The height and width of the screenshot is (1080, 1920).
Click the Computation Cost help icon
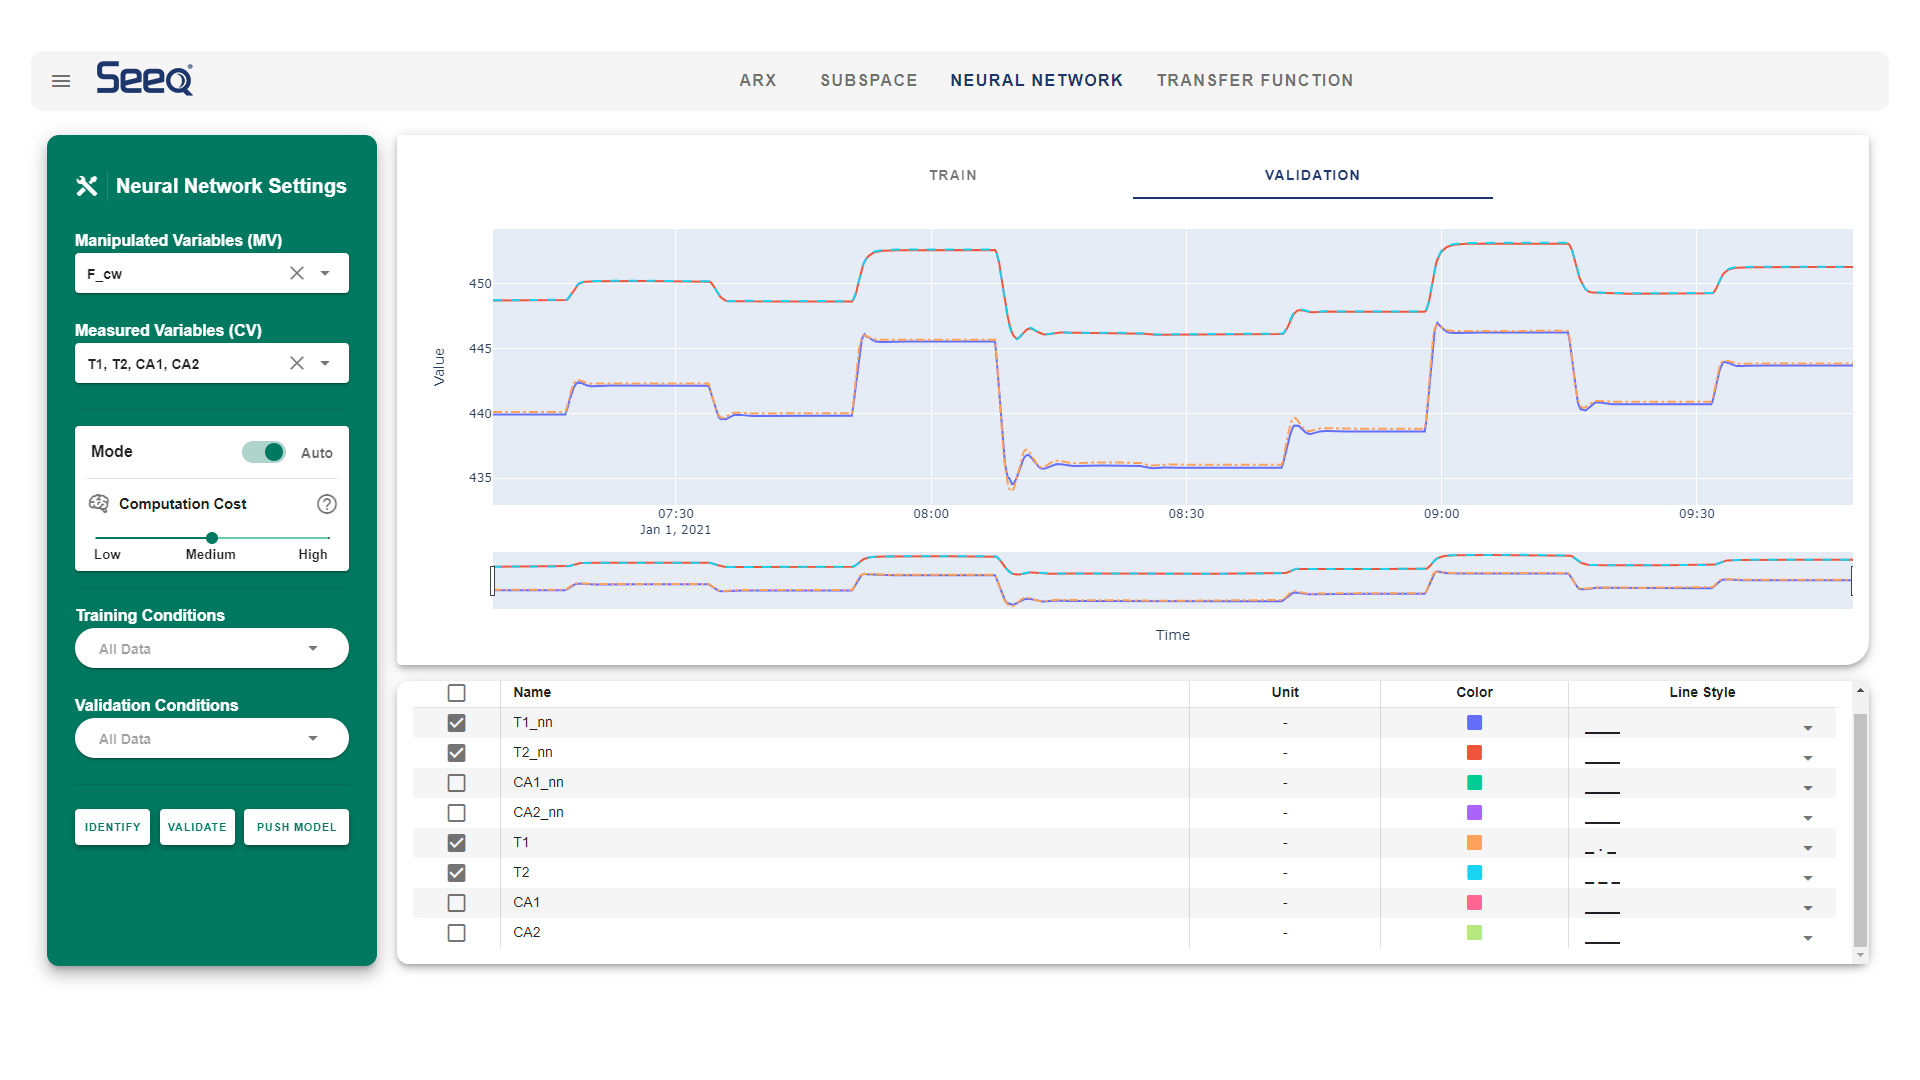point(327,504)
